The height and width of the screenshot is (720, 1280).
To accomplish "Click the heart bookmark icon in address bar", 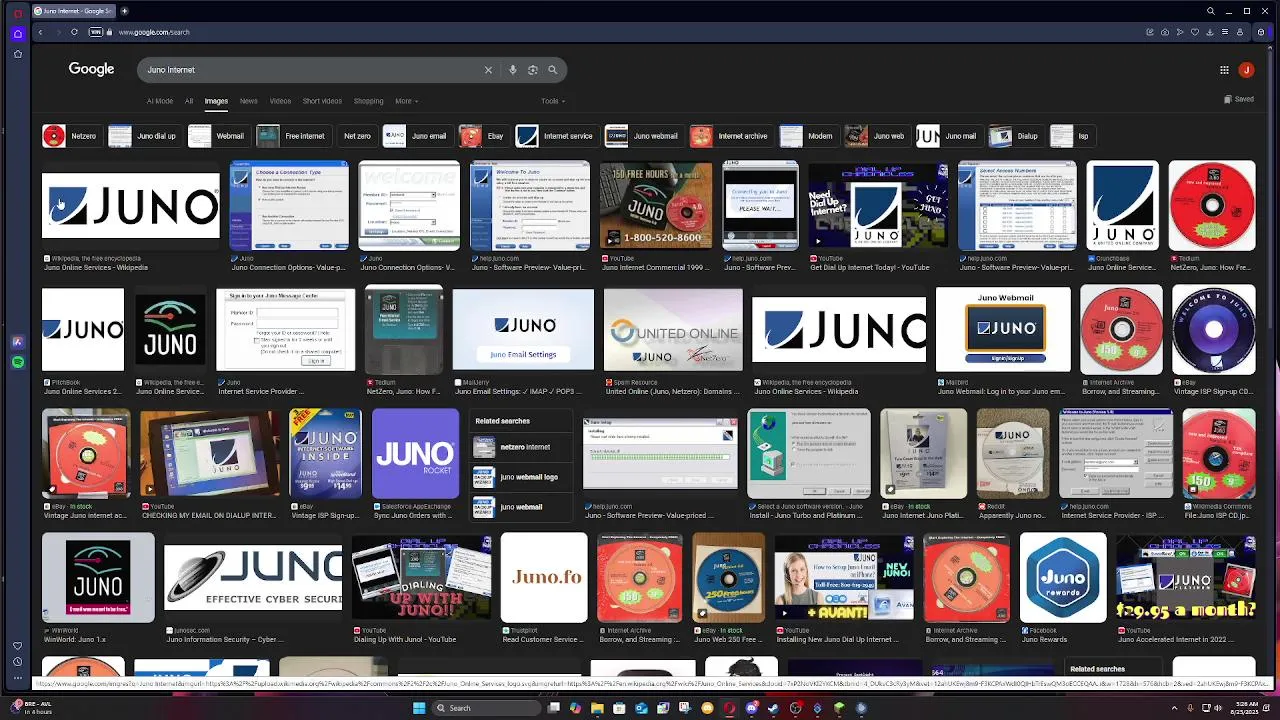I will (1195, 32).
